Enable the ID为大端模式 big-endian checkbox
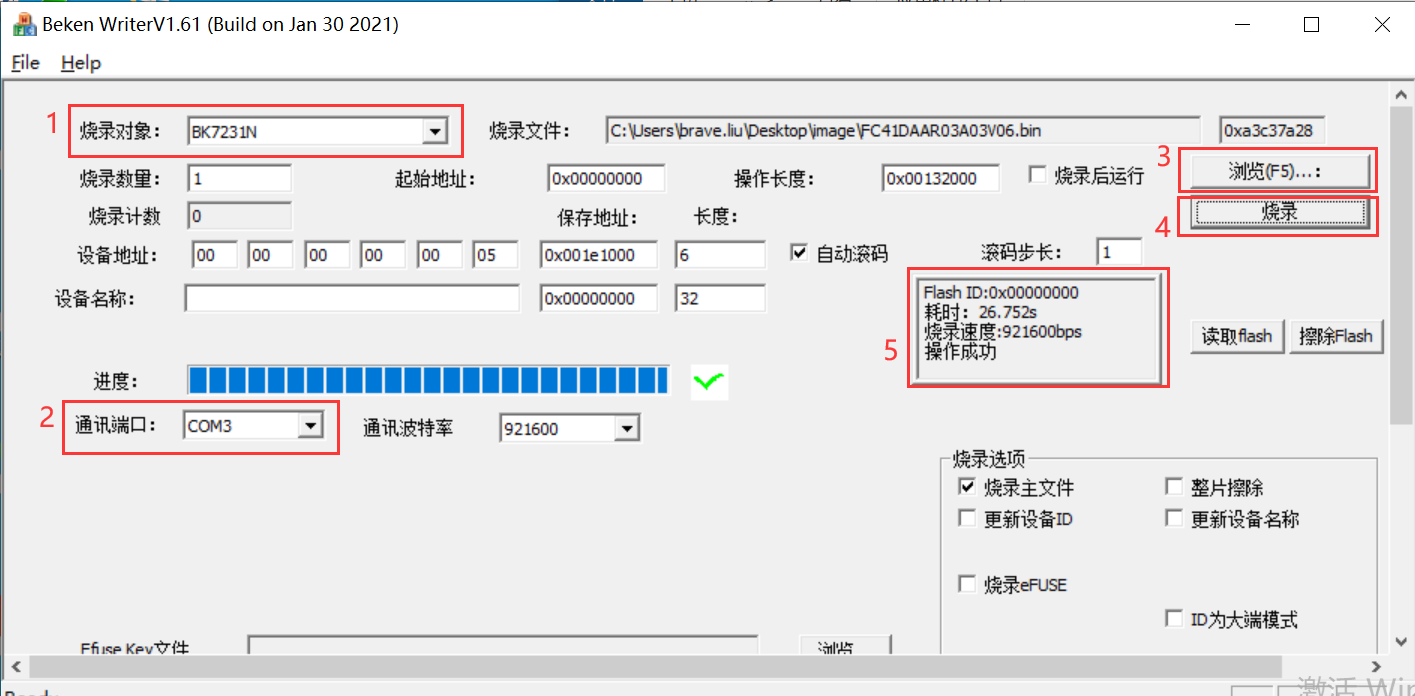The height and width of the screenshot is (696, 1415). coord(1173,619)
